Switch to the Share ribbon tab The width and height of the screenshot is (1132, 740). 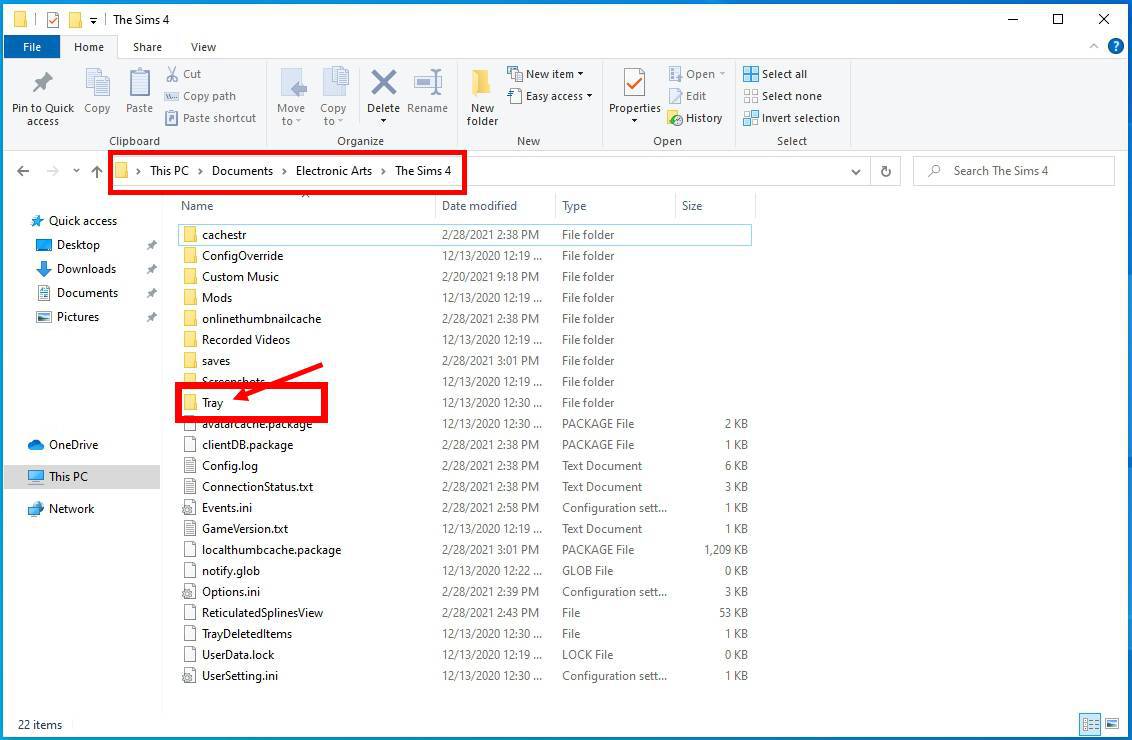pyautogui.click(x=147, y=47)
